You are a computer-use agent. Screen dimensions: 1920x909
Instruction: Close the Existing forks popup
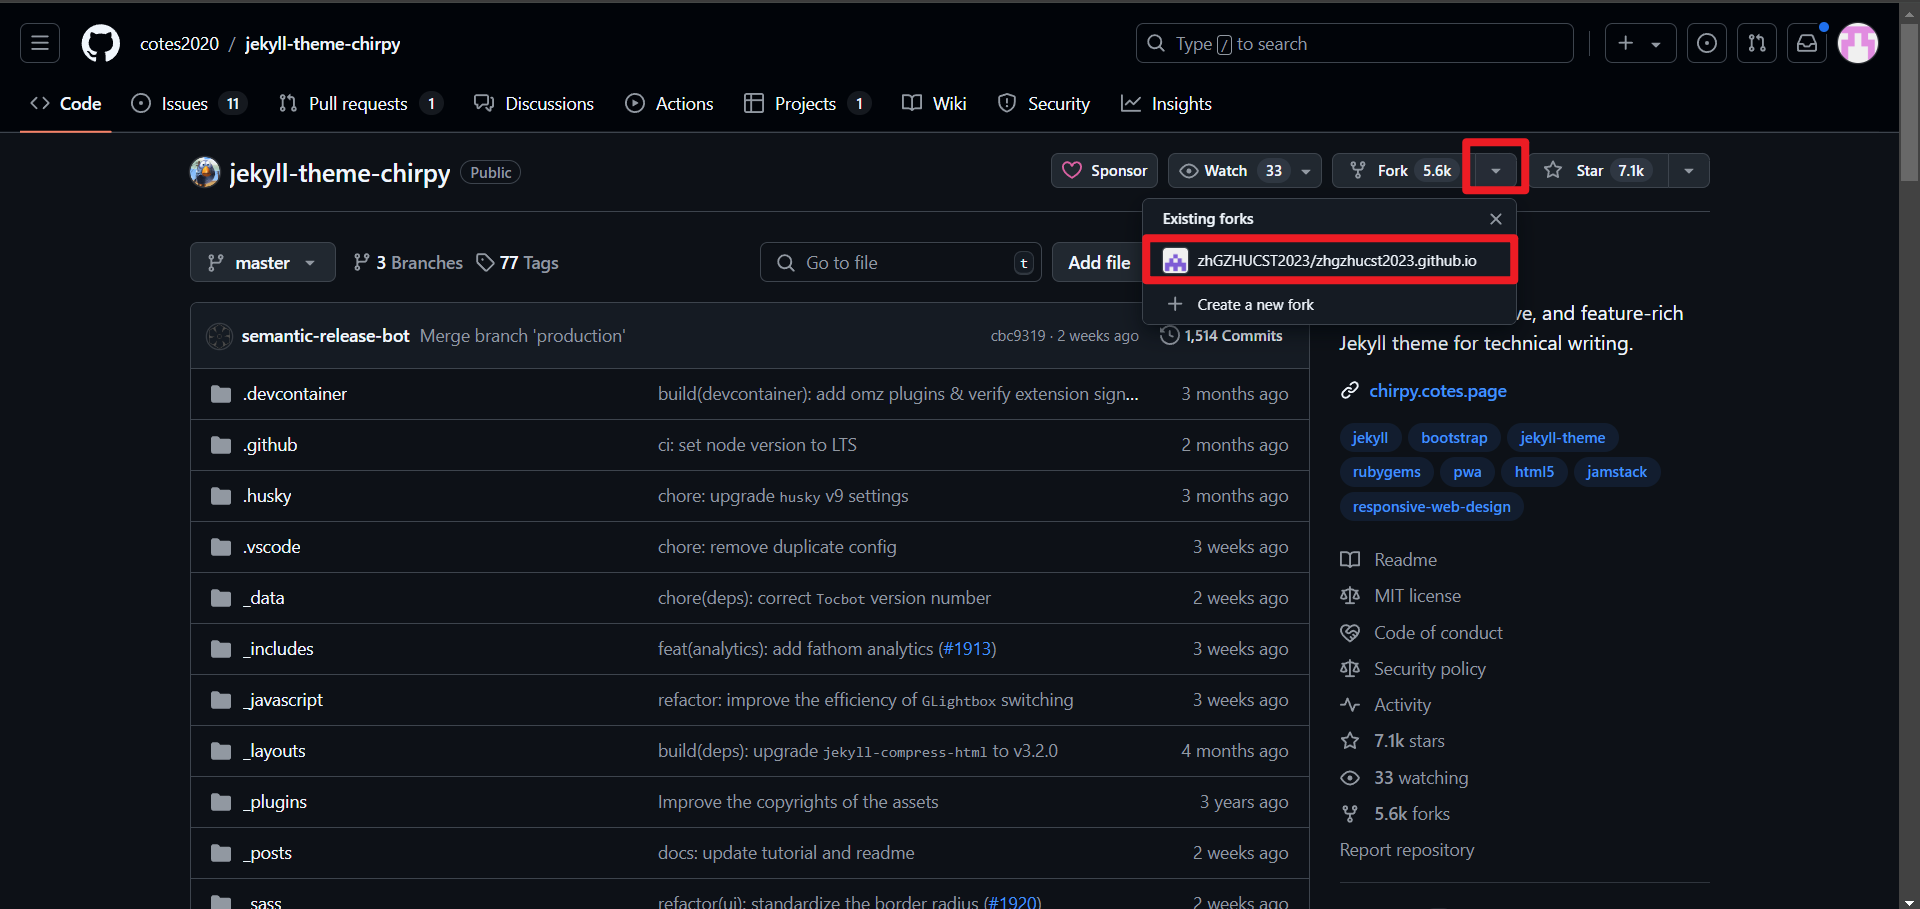click(x=1496, y=219)
